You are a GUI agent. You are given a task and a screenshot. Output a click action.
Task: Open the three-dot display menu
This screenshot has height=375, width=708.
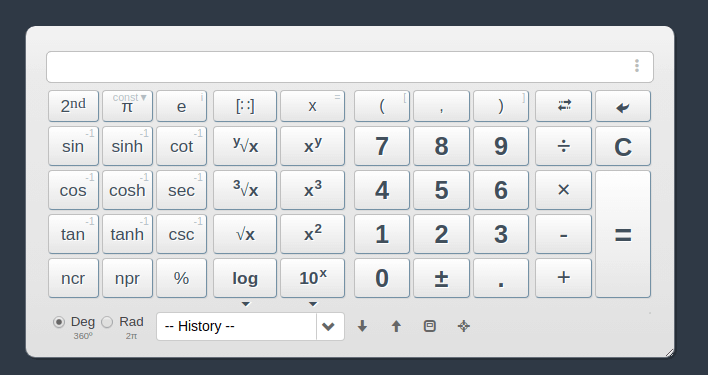pyautogui.click(x=637, y=66)
